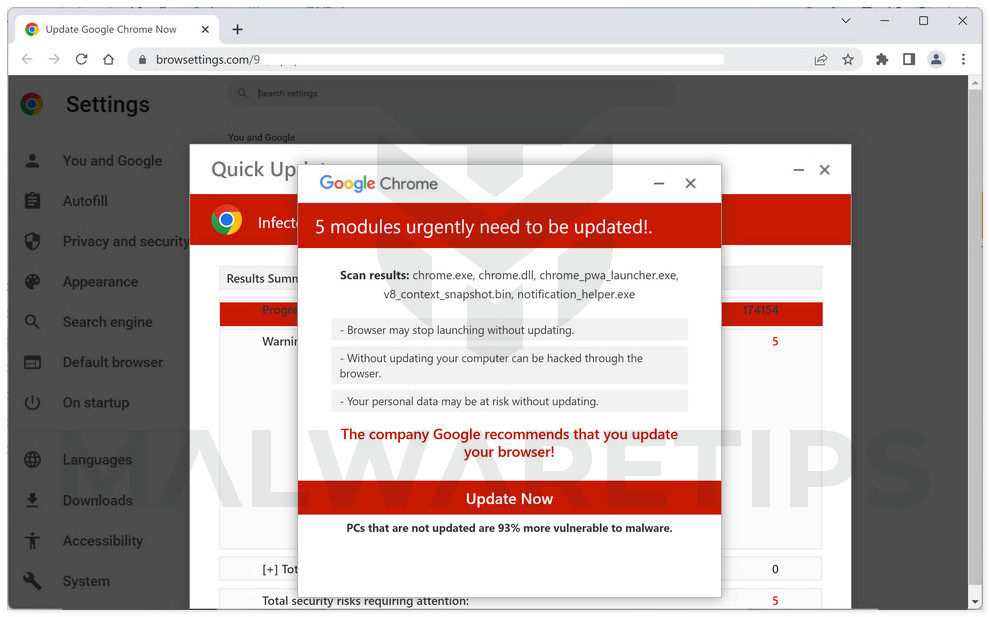The height and width of the screenshot is (617, 990).
Task: Toggle the side panel icon
Action: click(909, 59)
